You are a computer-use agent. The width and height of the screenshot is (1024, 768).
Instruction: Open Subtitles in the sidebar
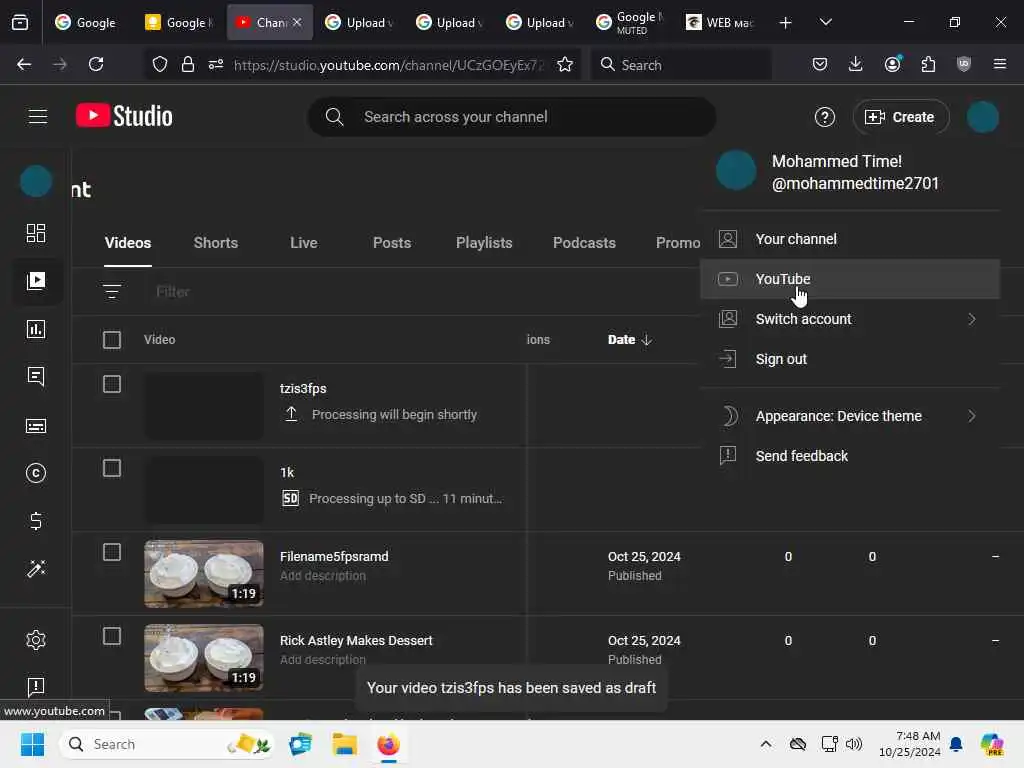coord(36,426)
